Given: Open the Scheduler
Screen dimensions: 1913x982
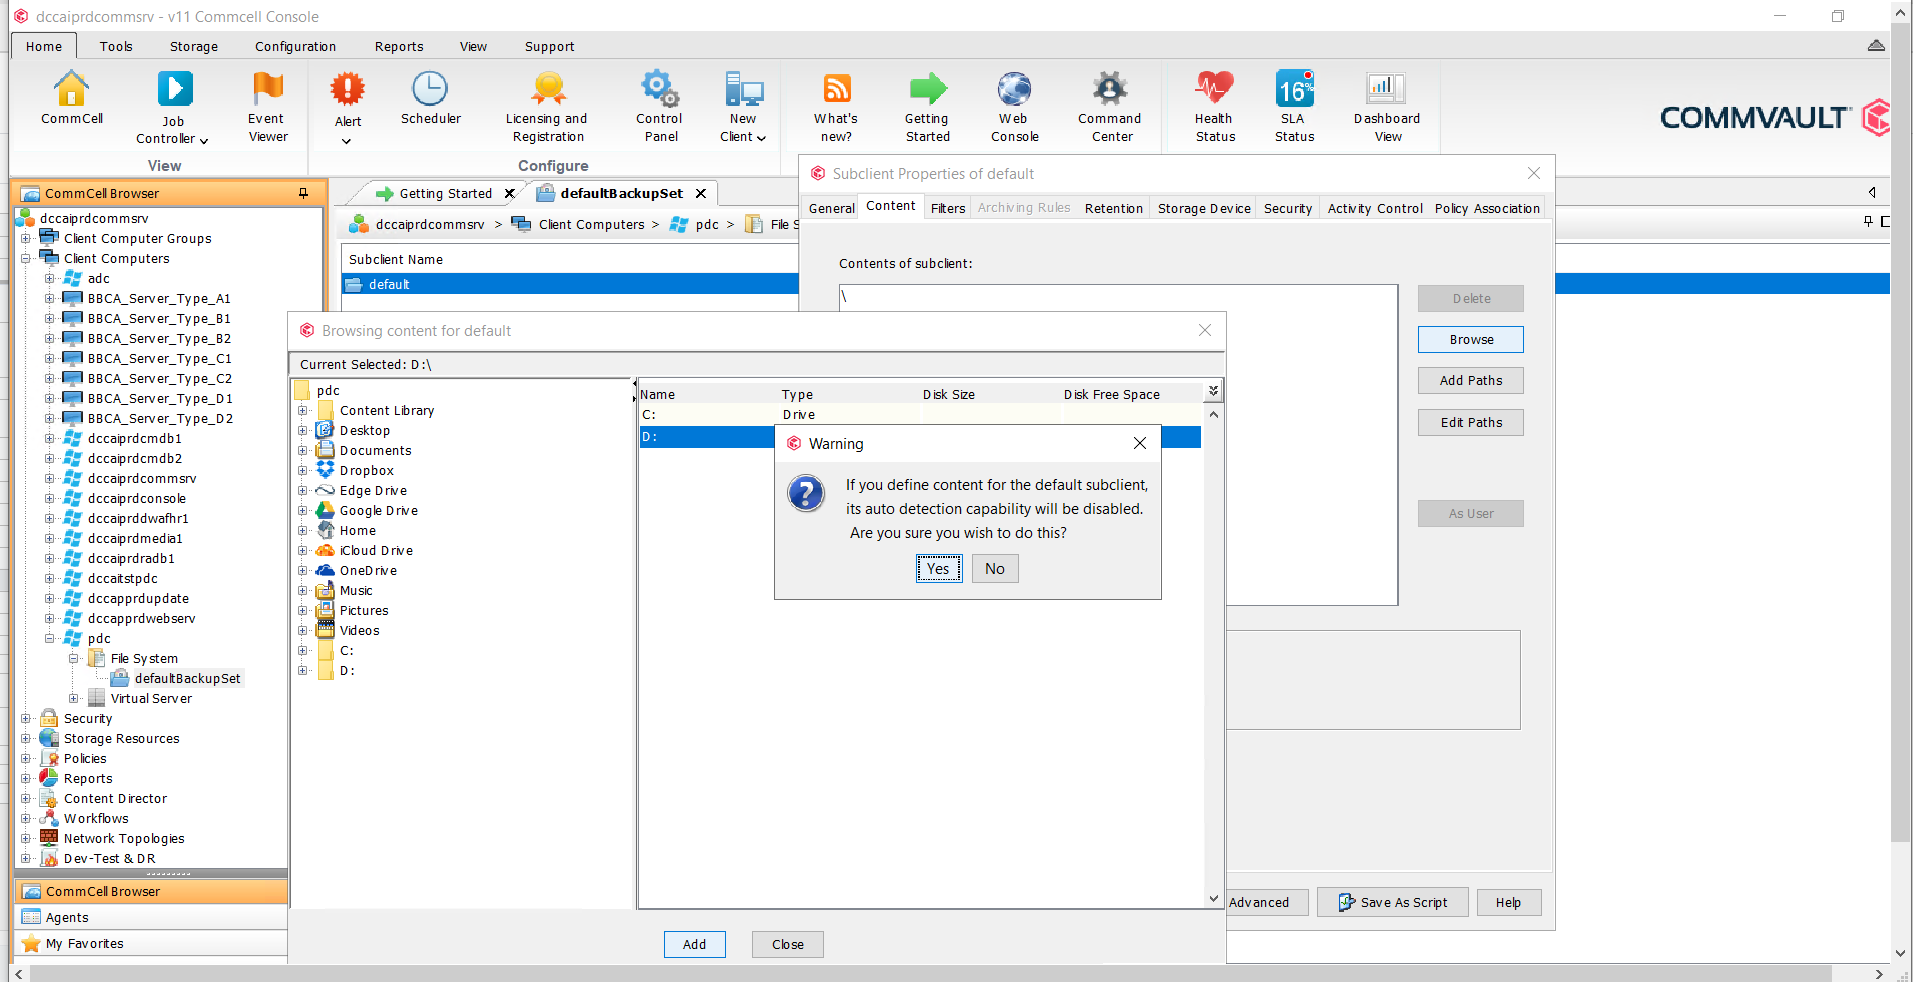Looking at the screenshot, I should 431,98.
